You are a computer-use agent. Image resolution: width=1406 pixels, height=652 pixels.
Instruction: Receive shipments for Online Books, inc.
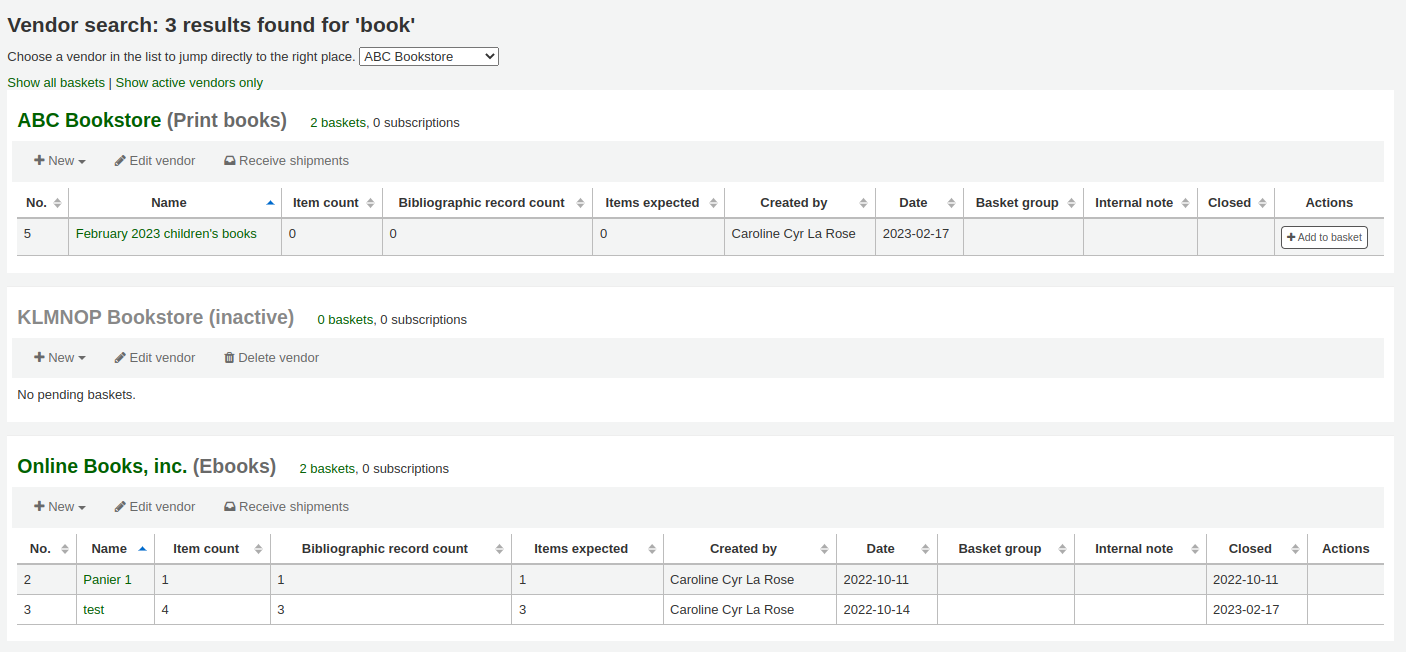pyautogui.click(x=286, y=507)
